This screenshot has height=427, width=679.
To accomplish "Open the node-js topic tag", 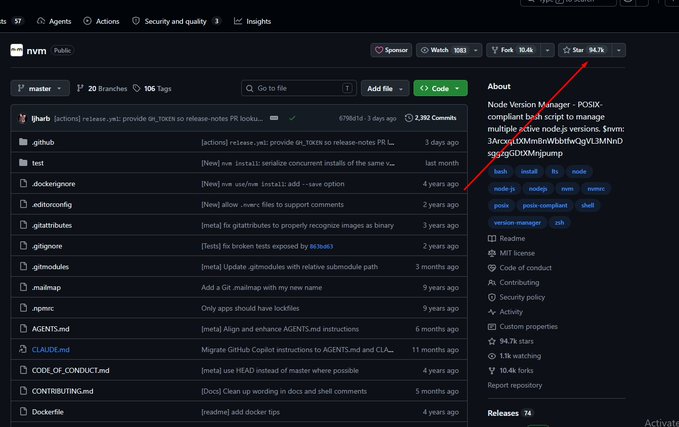I will 504,189.
